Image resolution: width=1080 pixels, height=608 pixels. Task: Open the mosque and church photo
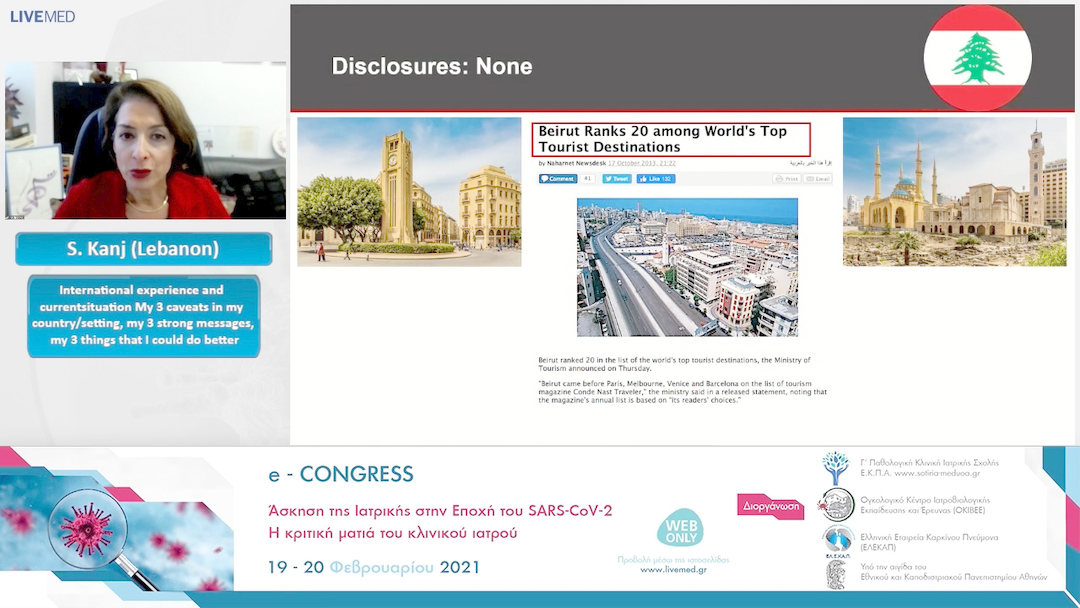click(x=955, y=191)
